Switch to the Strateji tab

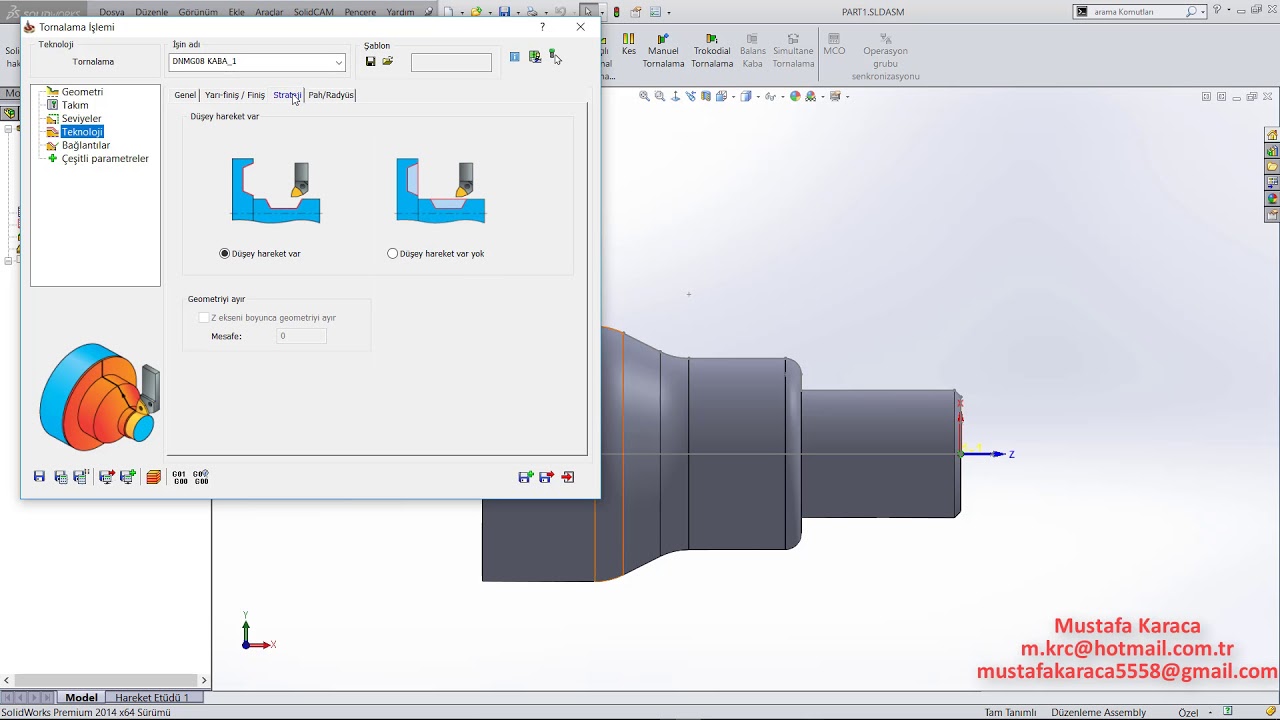click(x=287, y=95)
